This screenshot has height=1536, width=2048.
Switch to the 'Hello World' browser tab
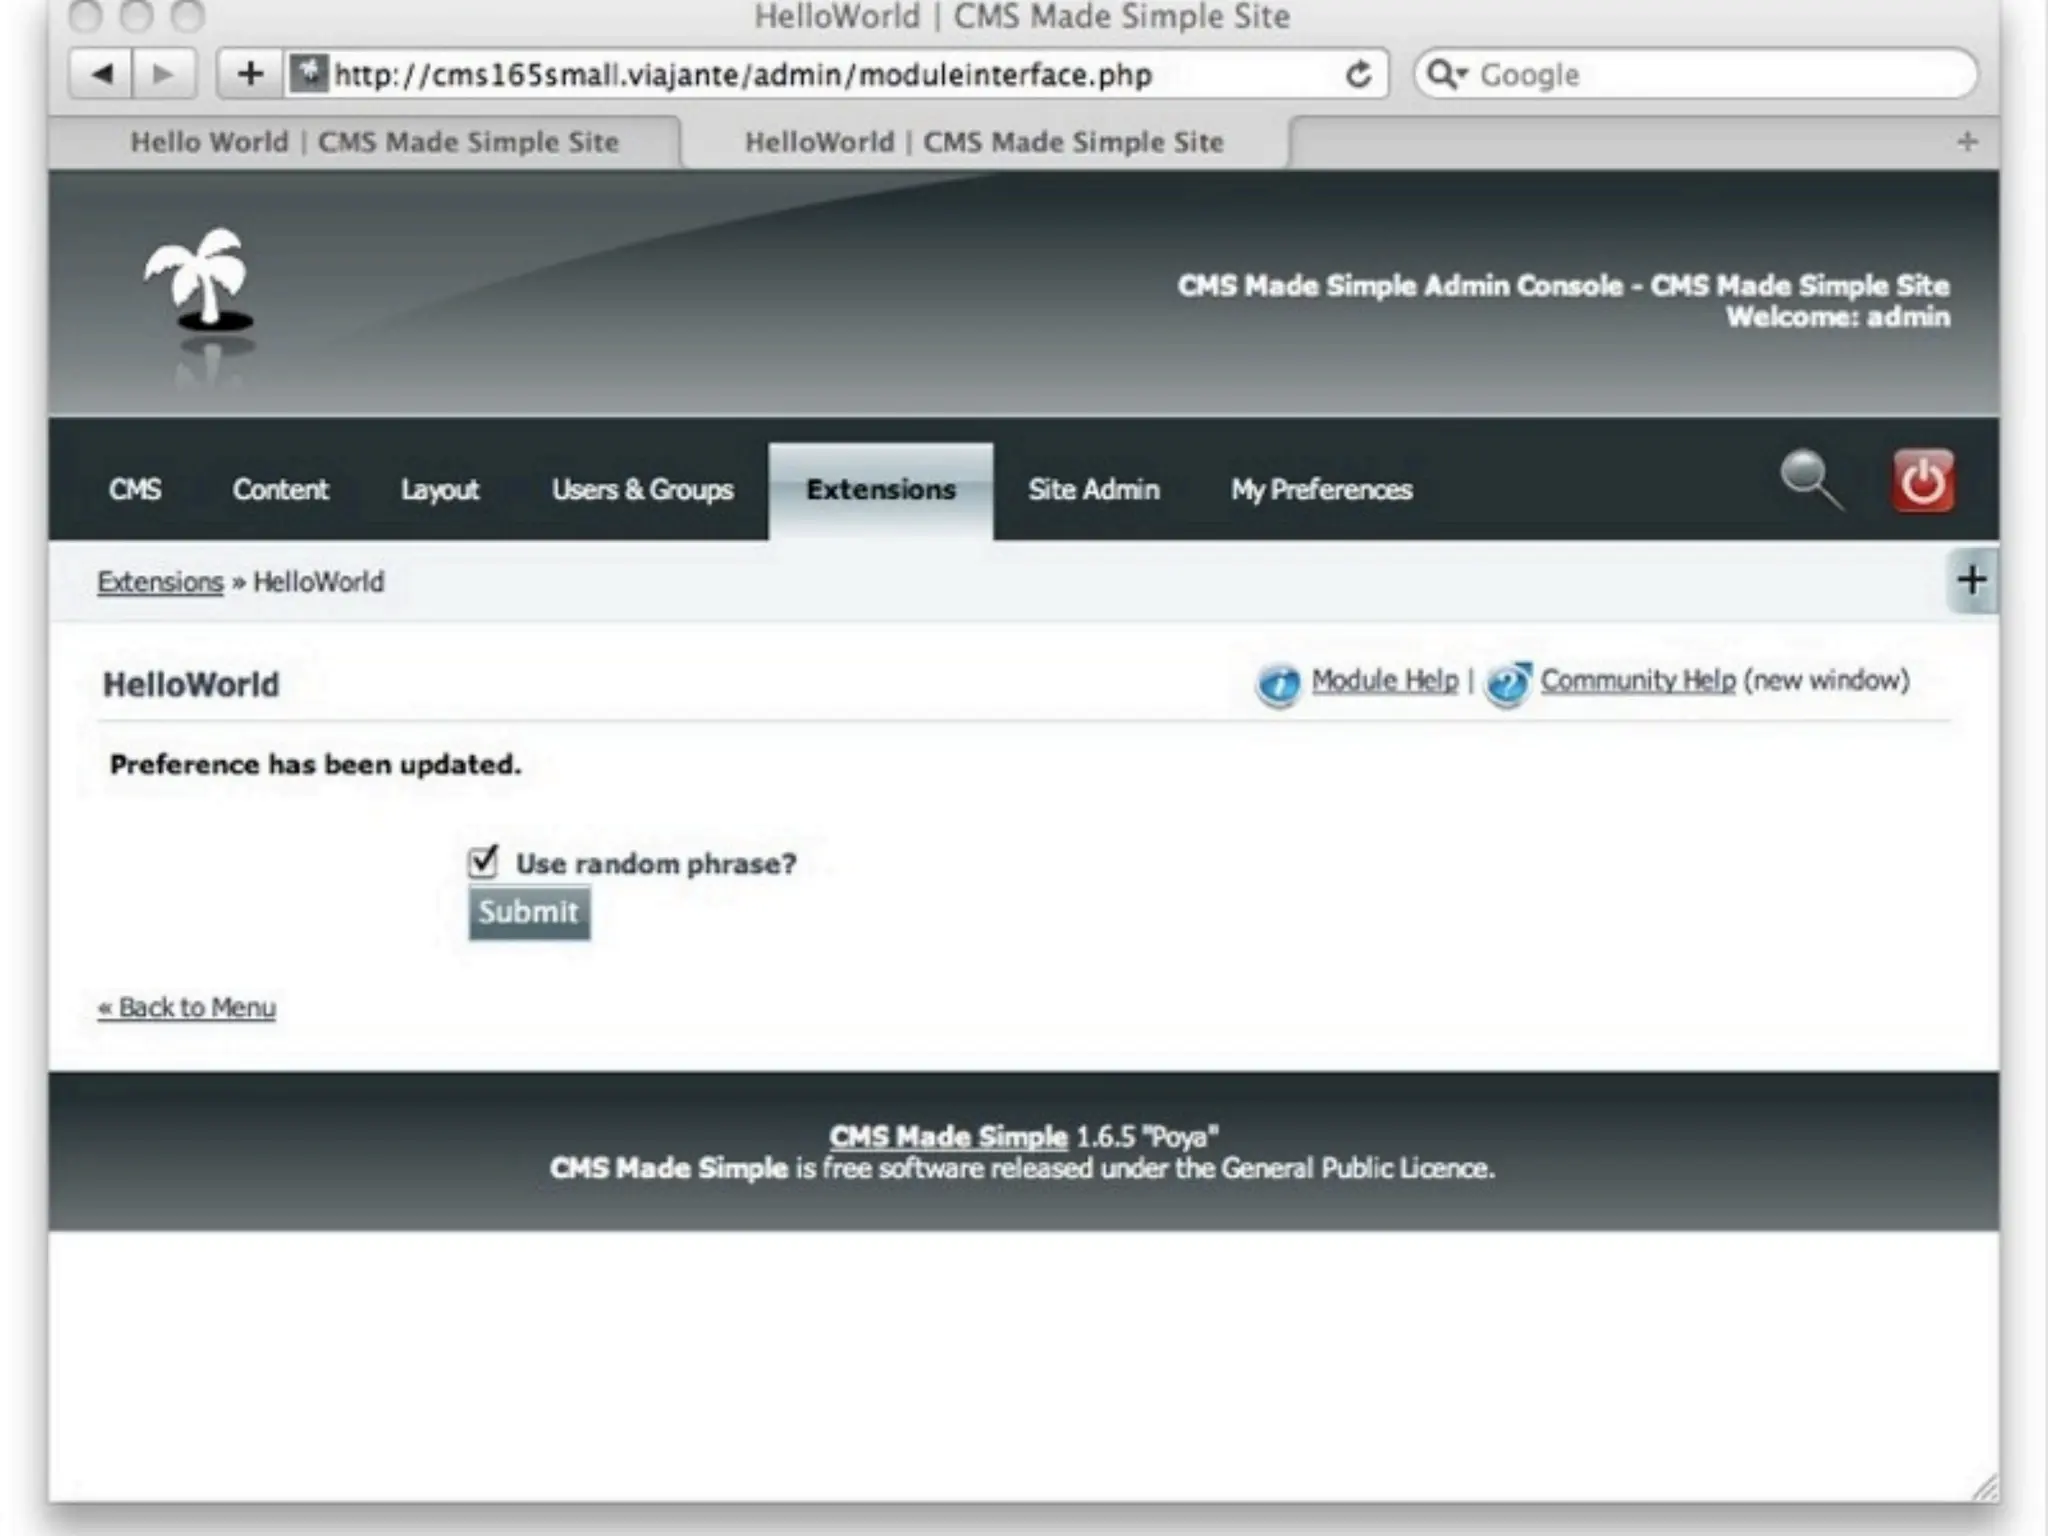(x=374, y=142)
